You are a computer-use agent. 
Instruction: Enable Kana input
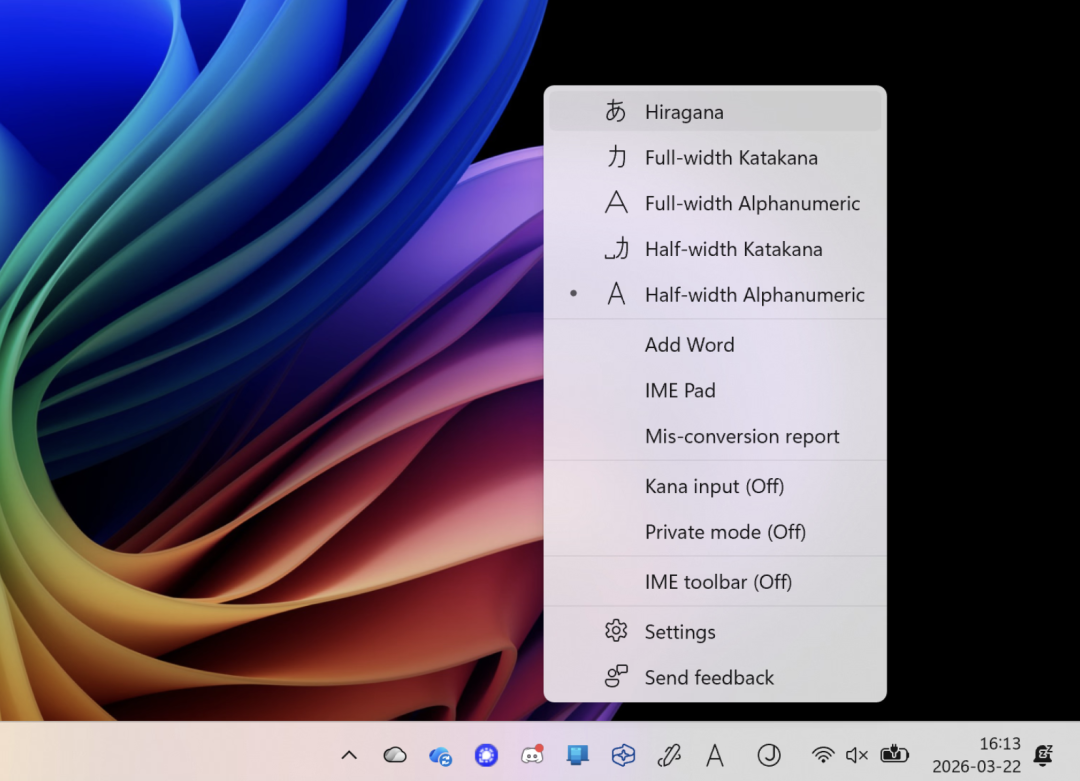click(x=714, y=486)
